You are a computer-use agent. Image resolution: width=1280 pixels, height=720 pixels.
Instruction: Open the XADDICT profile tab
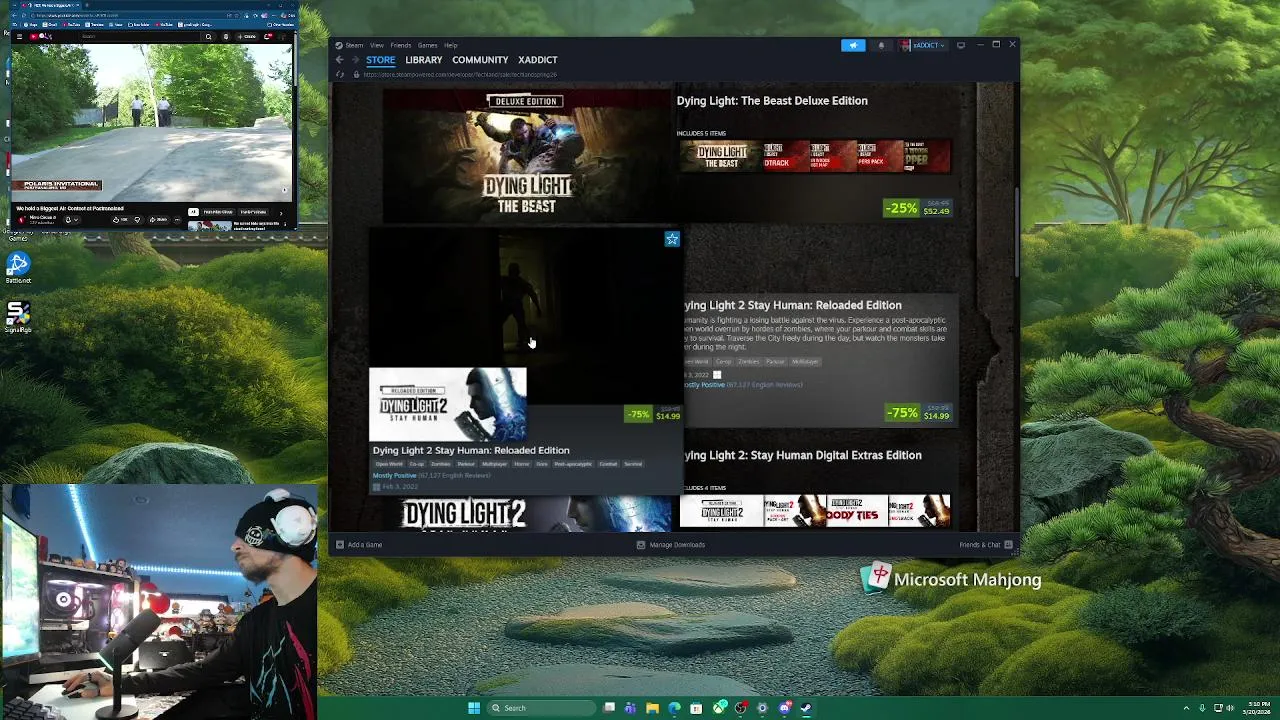[x=538, y=60]
